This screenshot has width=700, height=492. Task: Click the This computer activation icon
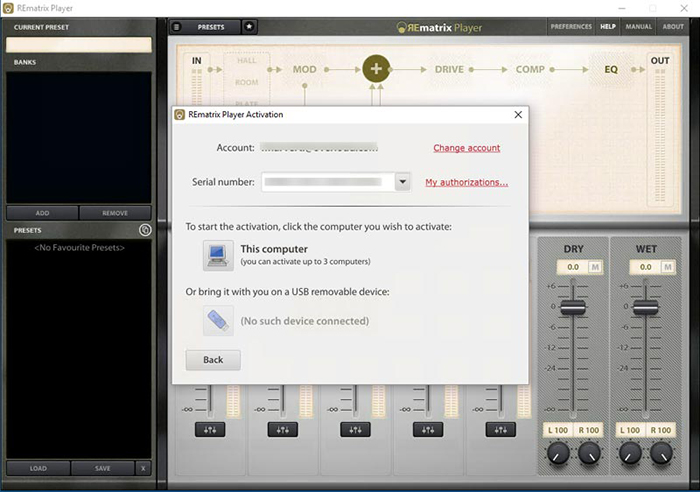click(x=218, y=255)
